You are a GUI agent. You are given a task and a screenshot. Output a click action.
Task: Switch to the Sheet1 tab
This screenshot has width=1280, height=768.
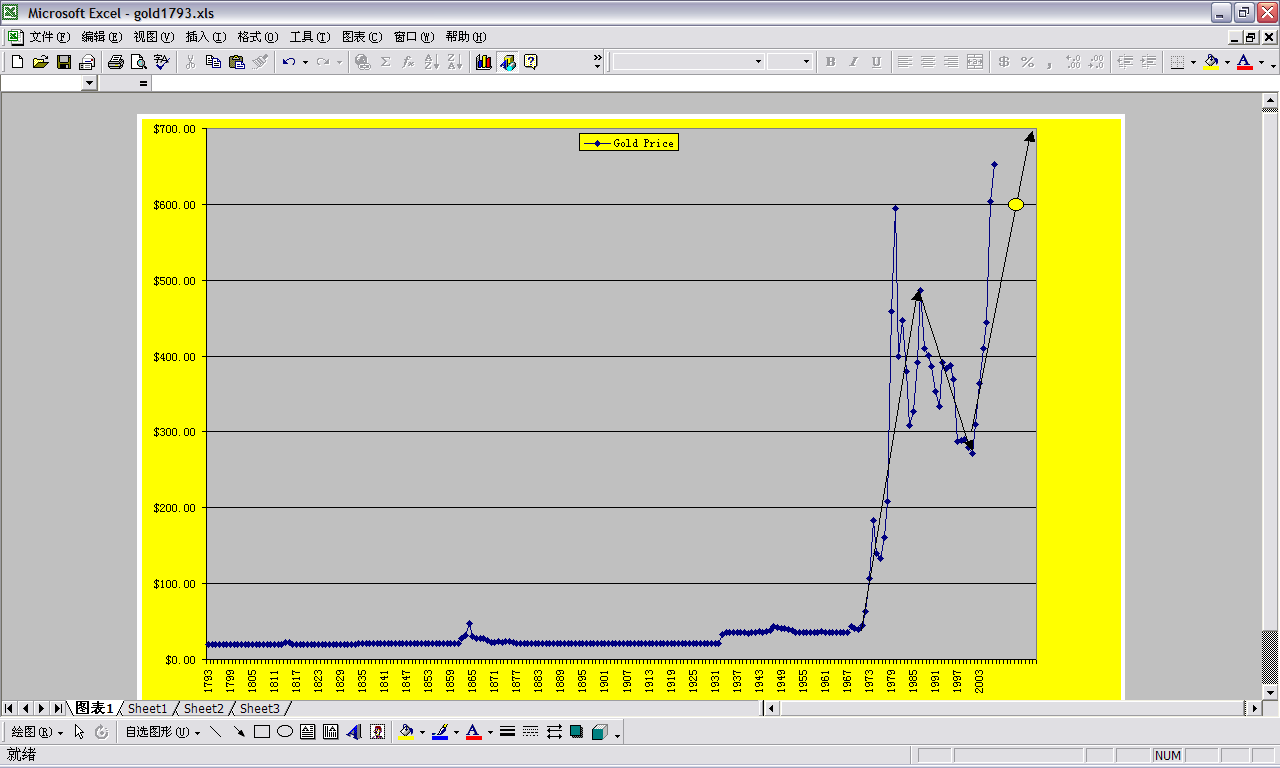[x=147, y=708]
